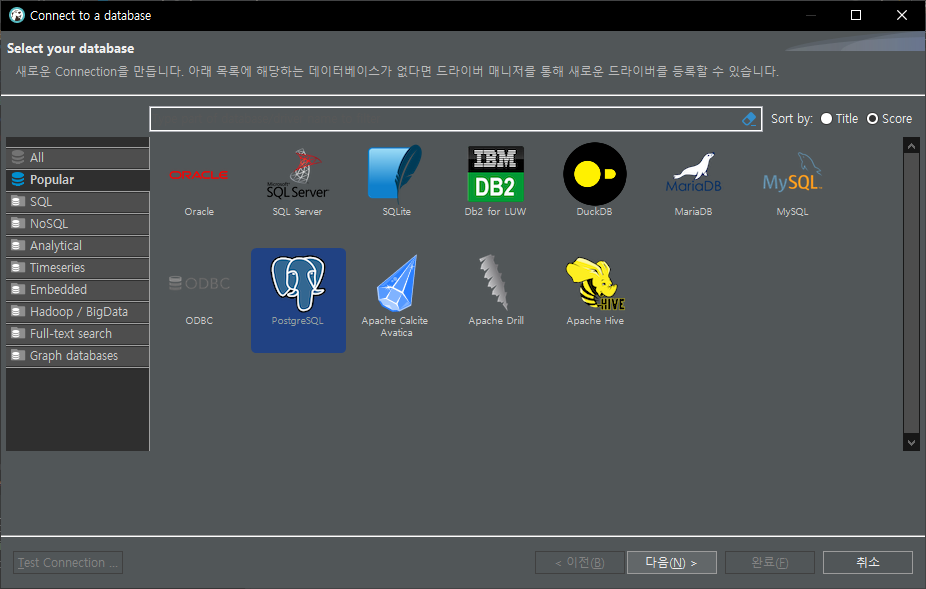
Task: Pick the Apache Hive bee icon
Action: (x=595, y=284)
